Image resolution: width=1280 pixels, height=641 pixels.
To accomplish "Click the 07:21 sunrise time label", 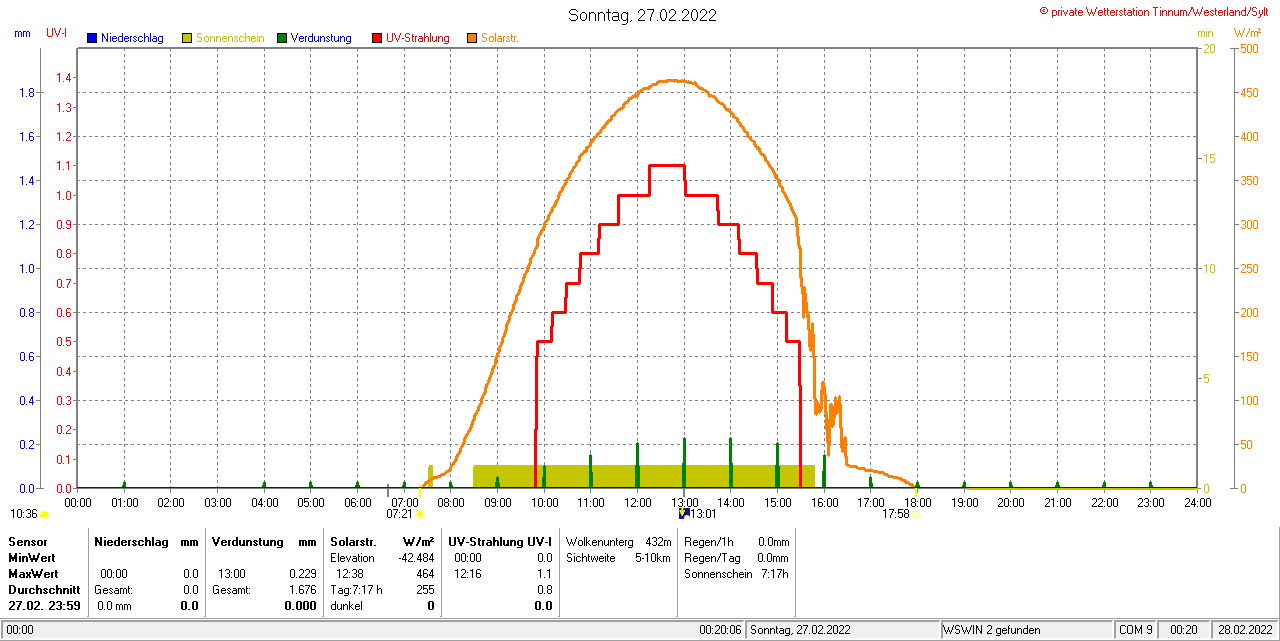I will (399, 514).
